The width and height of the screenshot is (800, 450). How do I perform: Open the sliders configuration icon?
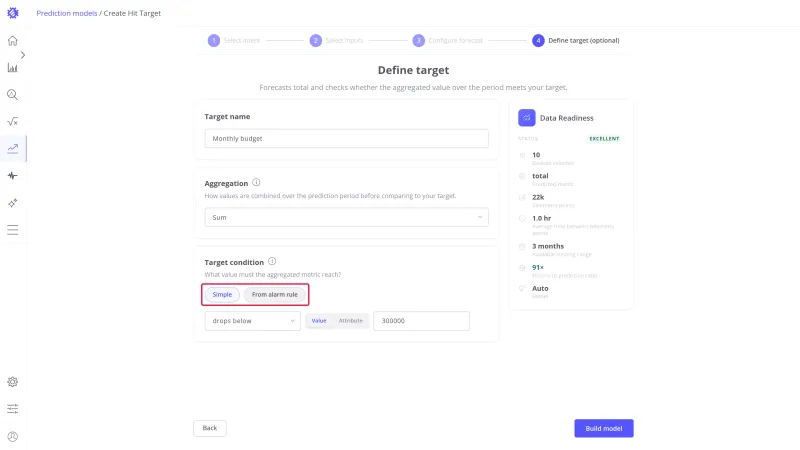click(x=13, y=409)
